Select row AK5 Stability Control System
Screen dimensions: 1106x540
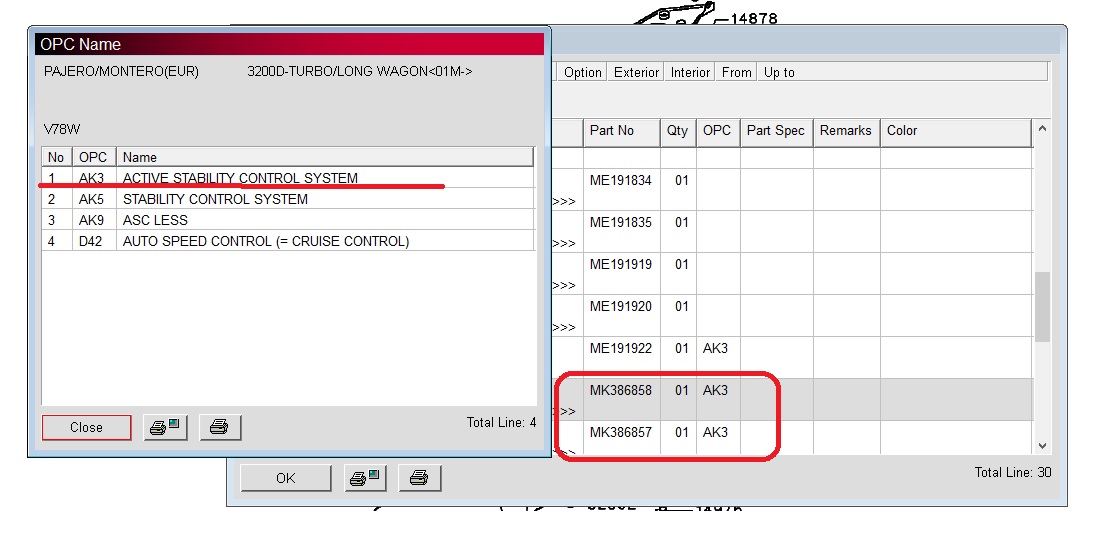coord(288,199)
